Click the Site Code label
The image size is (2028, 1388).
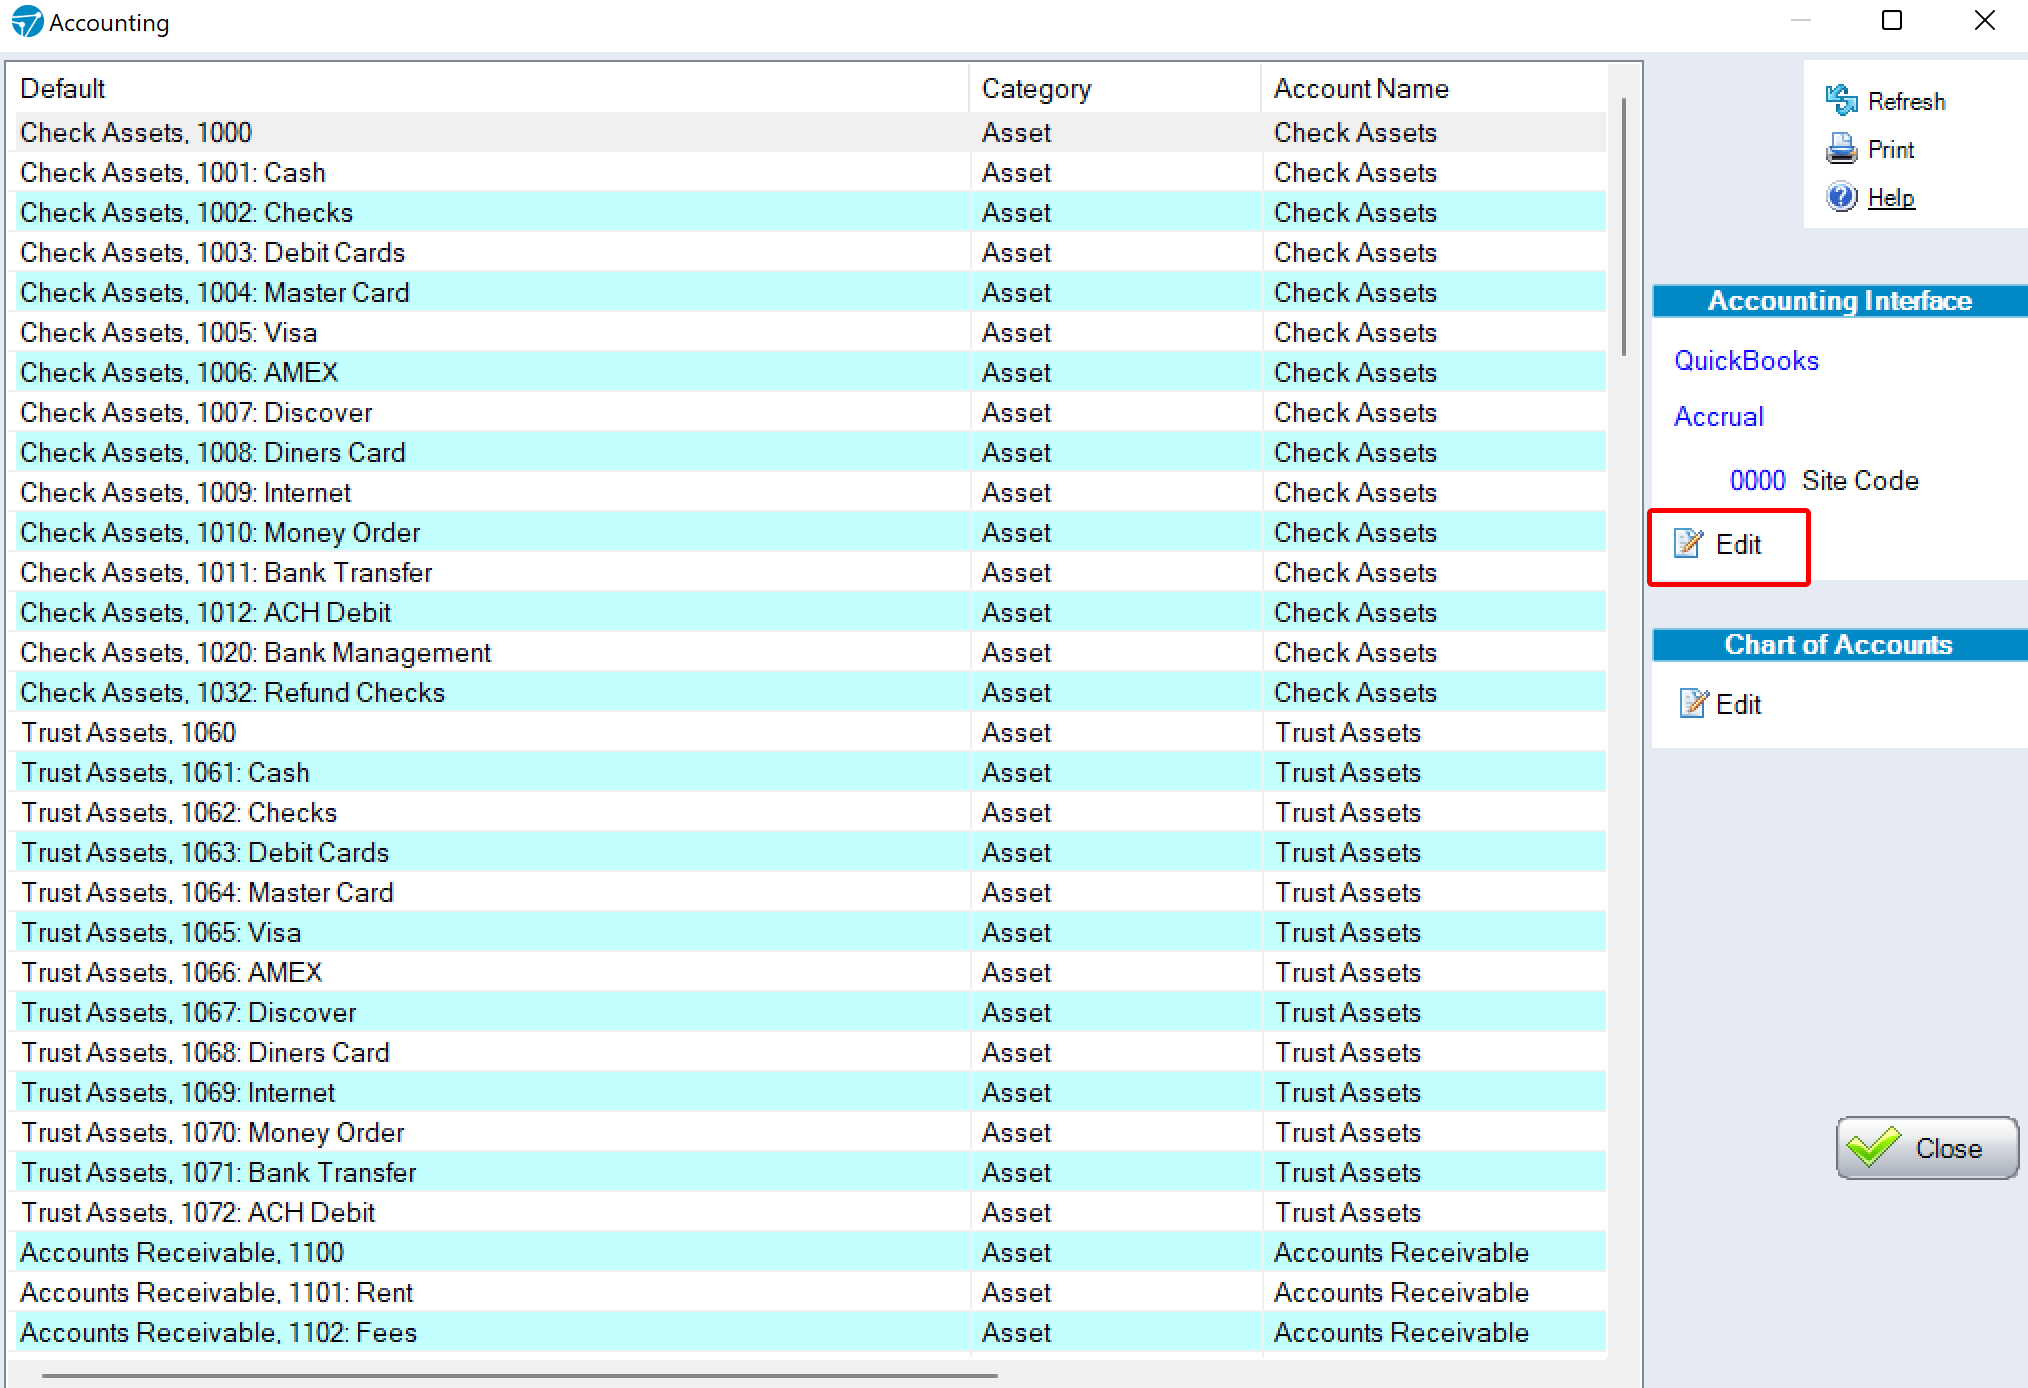1860,480
